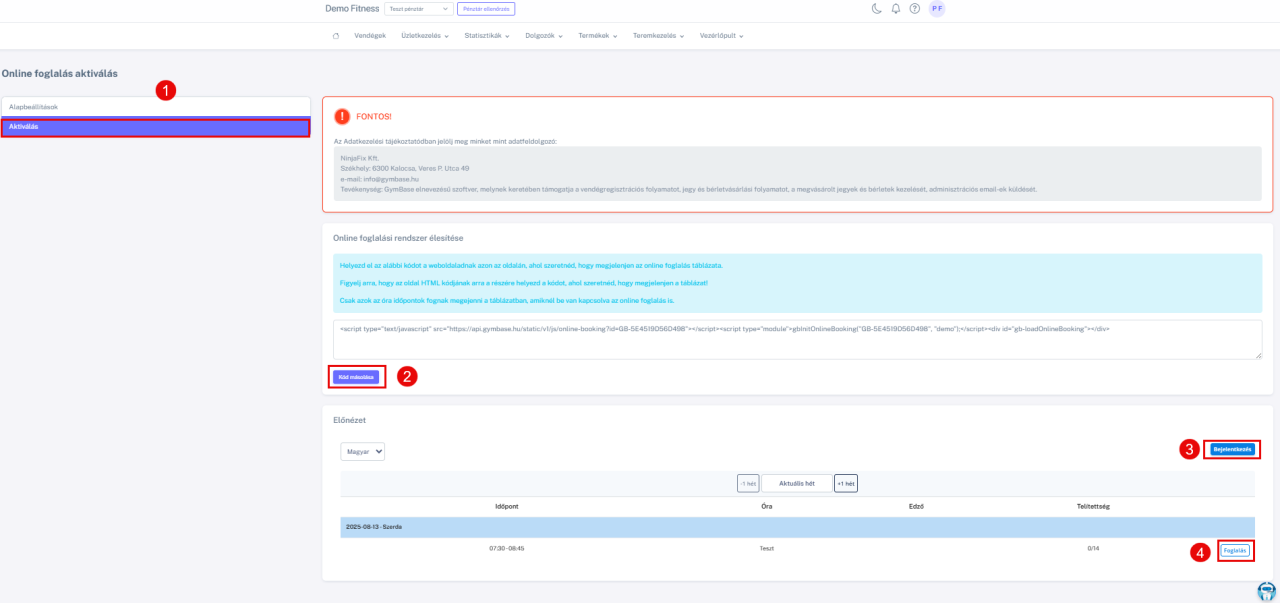Image resolution: width=1280 pixels, height=603 pixels.
Task: Go to previous week with -1 hét
Action: pos(748,484)
